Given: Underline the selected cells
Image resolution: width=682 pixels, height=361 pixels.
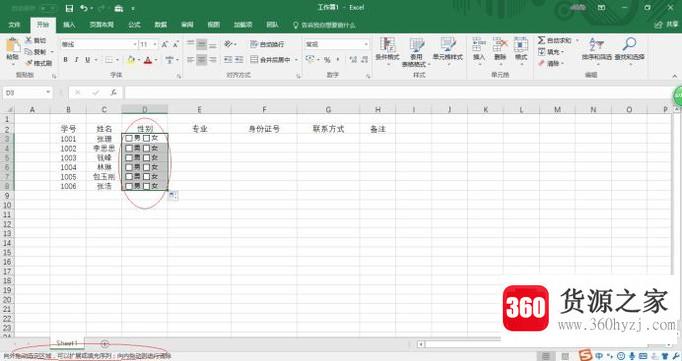Looking at the screenshot, I should pos(87,60).
